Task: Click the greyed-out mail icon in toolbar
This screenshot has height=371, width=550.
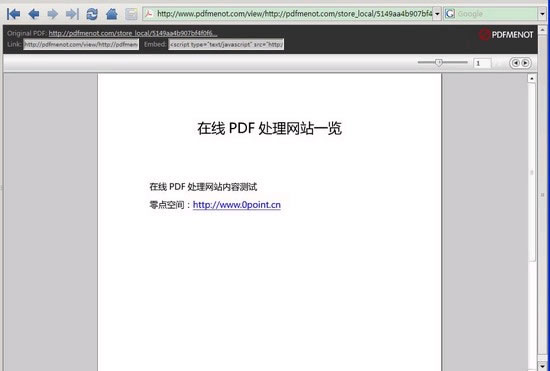Action: (131, 14)
